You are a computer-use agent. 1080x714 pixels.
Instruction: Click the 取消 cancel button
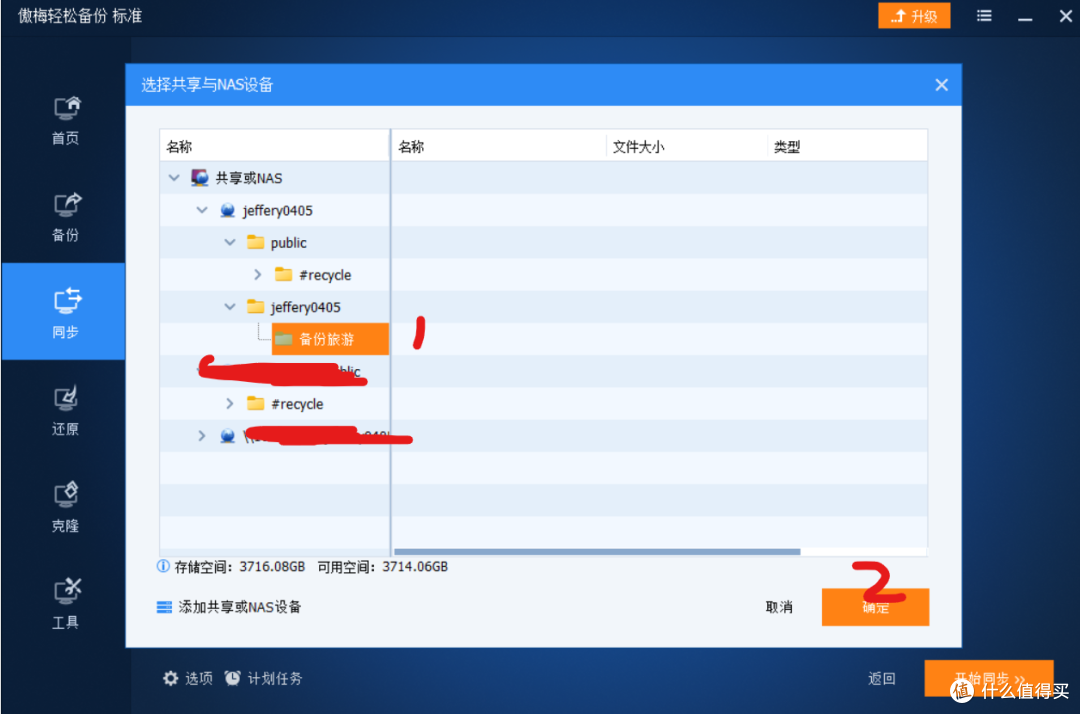tap(779, 607)
